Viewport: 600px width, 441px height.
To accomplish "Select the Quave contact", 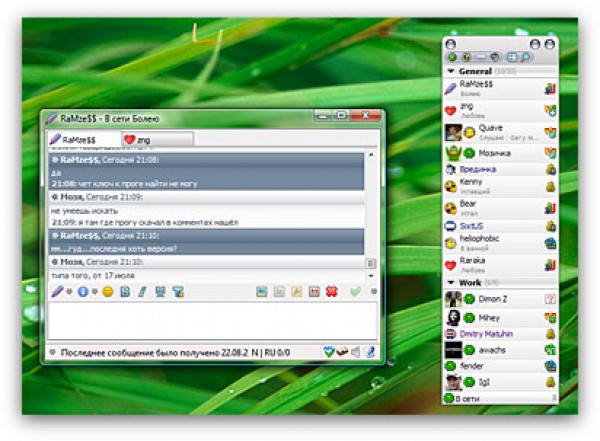I will [x=500, y=132].
